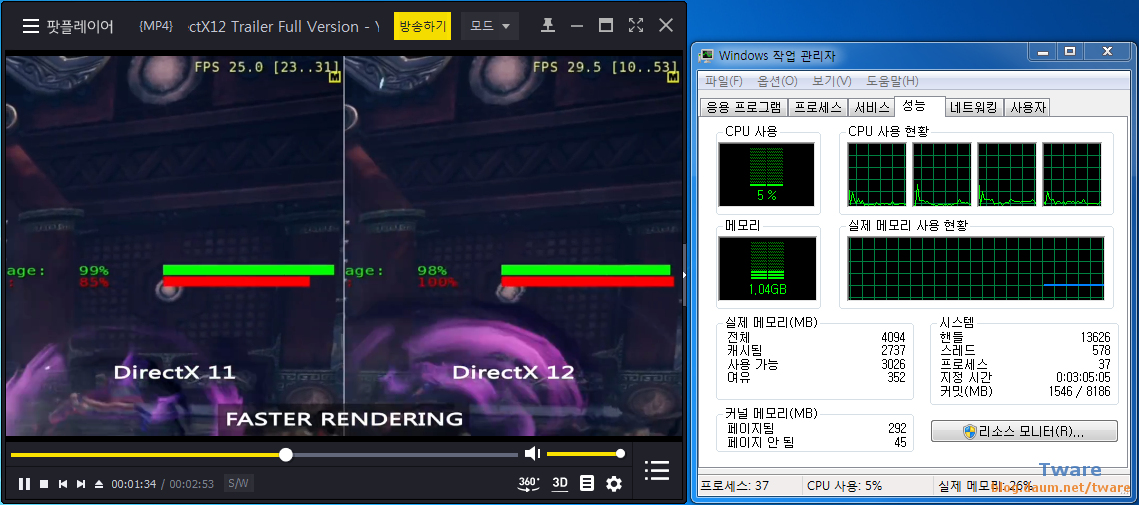Click the seek bar handle
Image resolution: width=1139 pixels, height=505 pixels.
pyautogui.click(x=286, y=455)
